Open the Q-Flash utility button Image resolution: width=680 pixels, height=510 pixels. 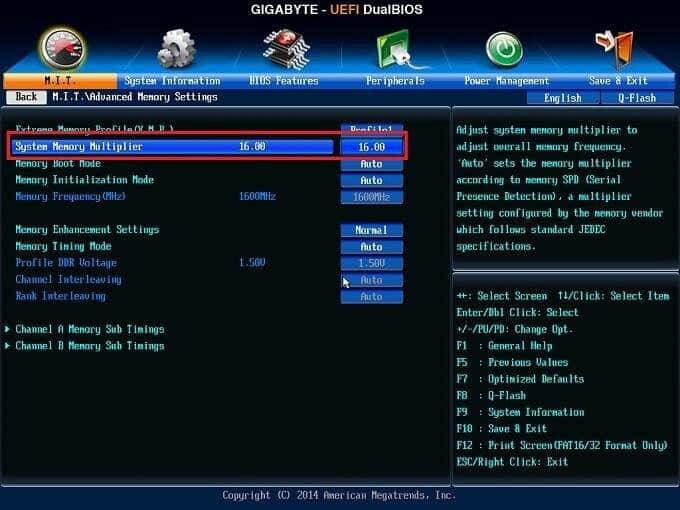tap(636, 98)
